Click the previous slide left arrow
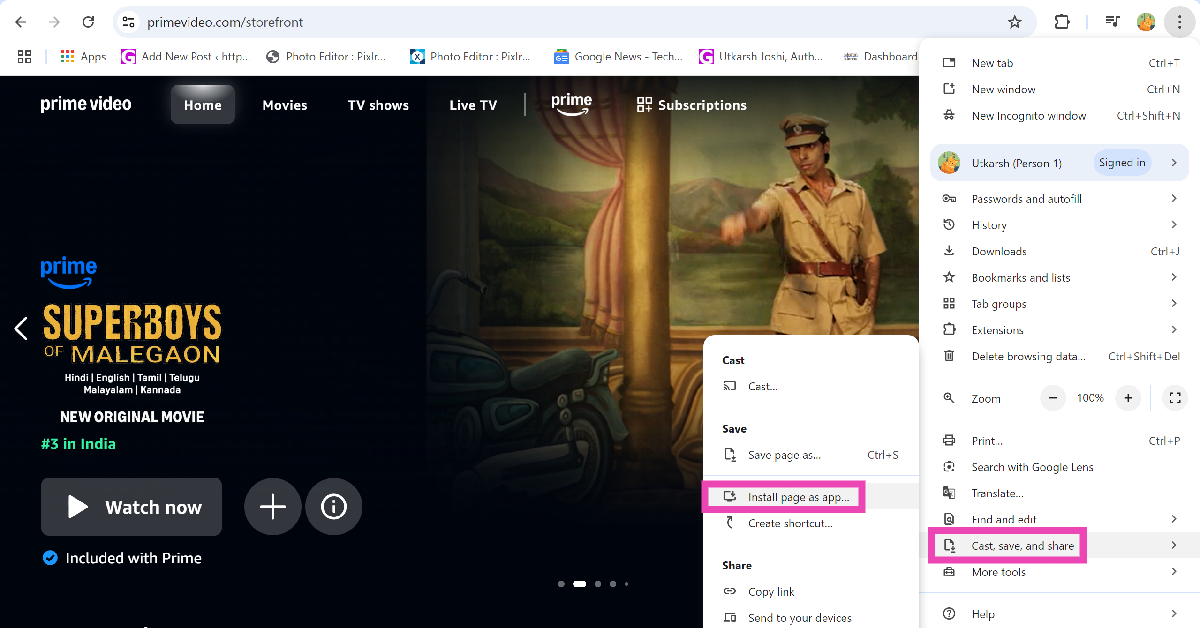Viewport: 1200px width, 628px height. click(x=21, y=328)
